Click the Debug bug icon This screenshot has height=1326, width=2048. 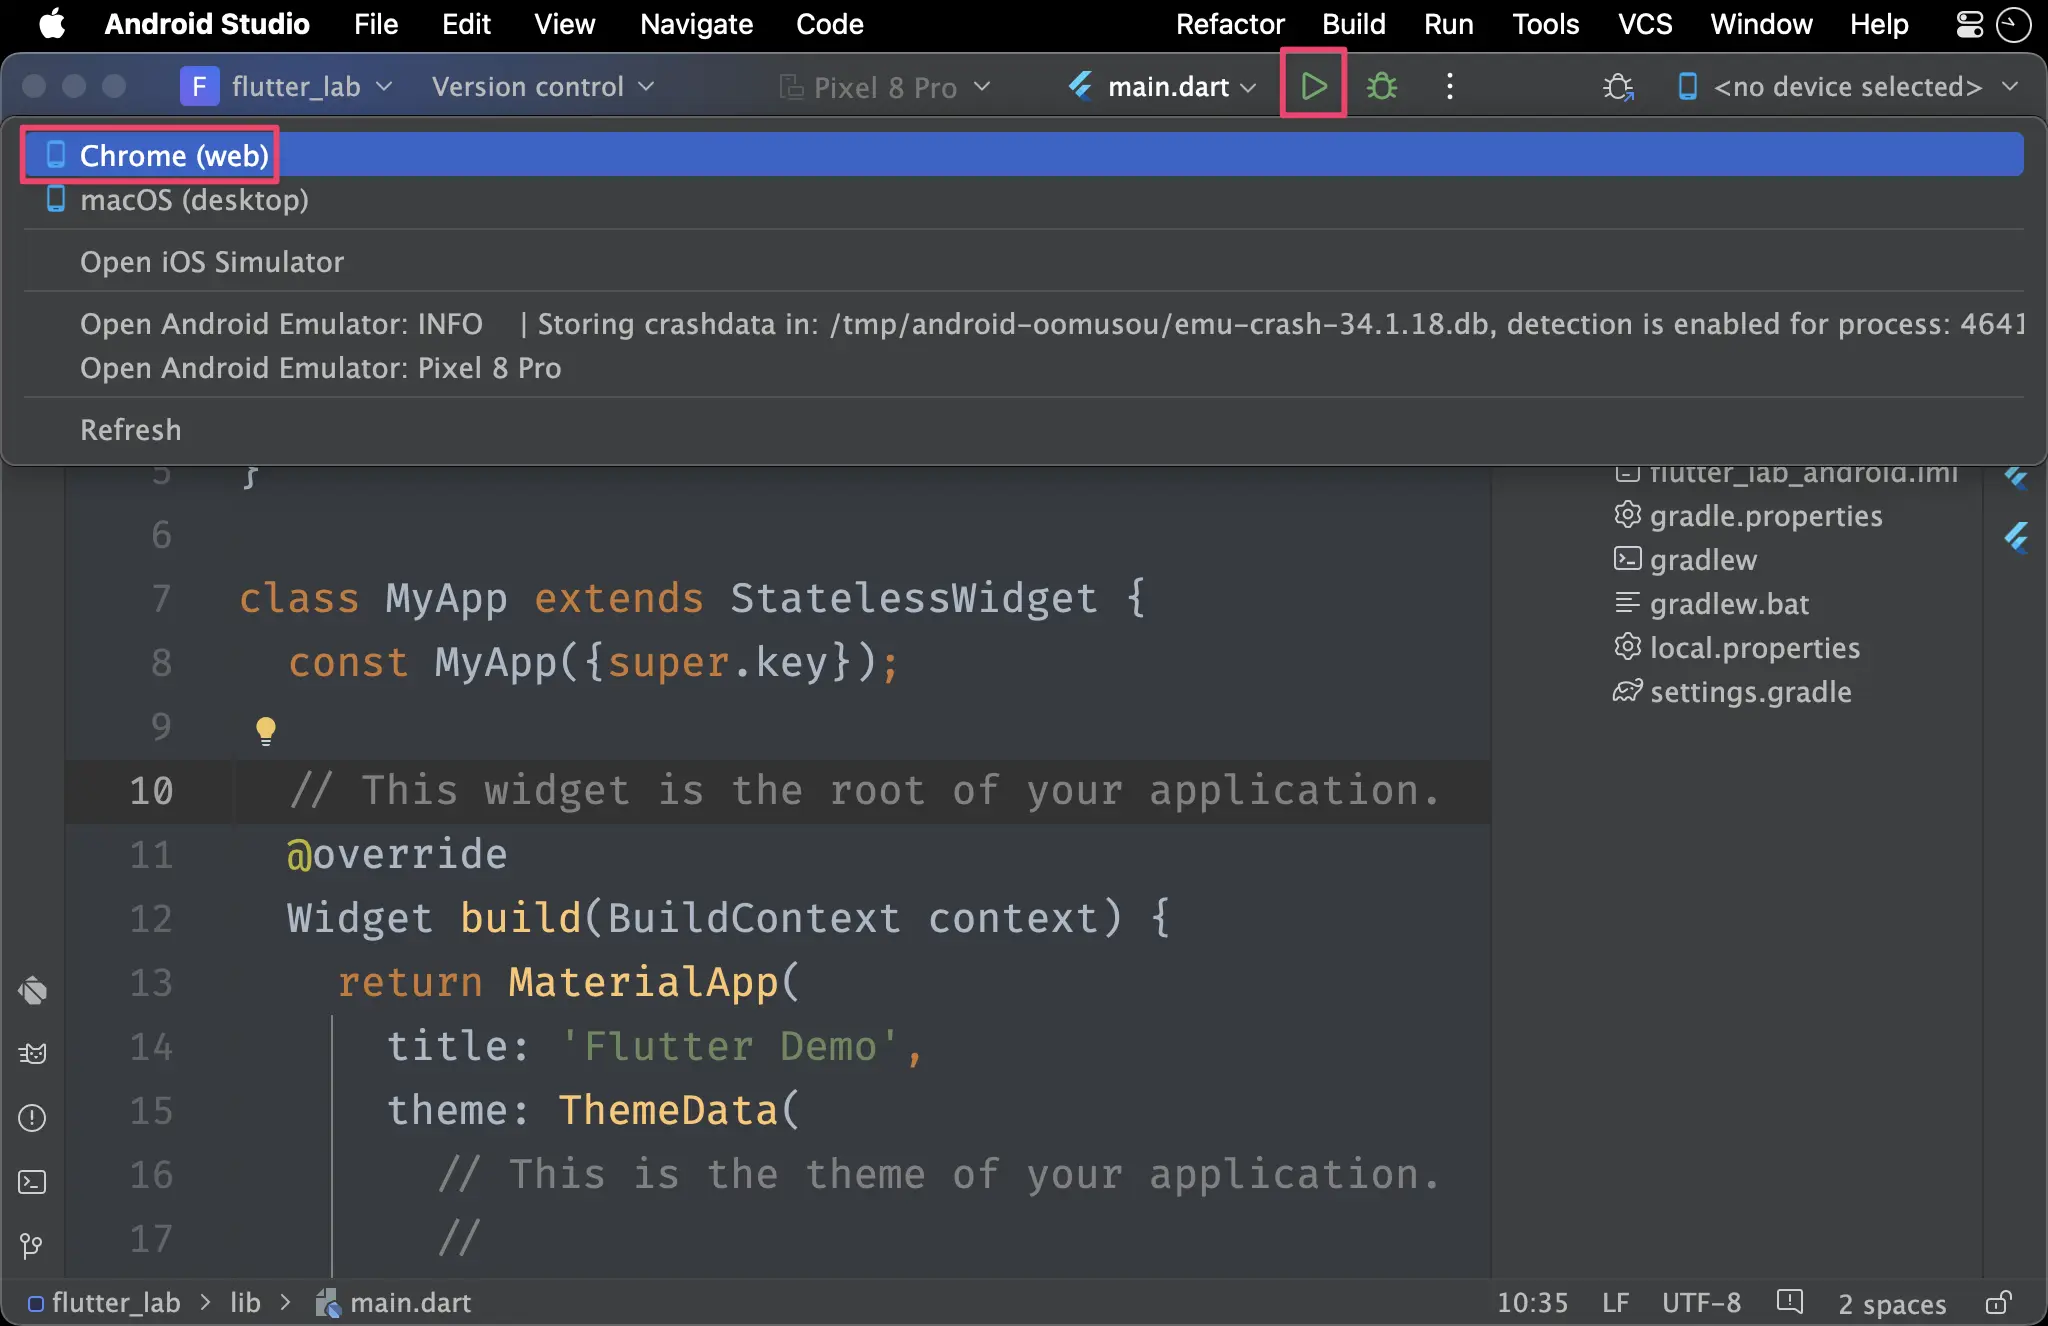pyautogui.click(x=1382, y=86)
